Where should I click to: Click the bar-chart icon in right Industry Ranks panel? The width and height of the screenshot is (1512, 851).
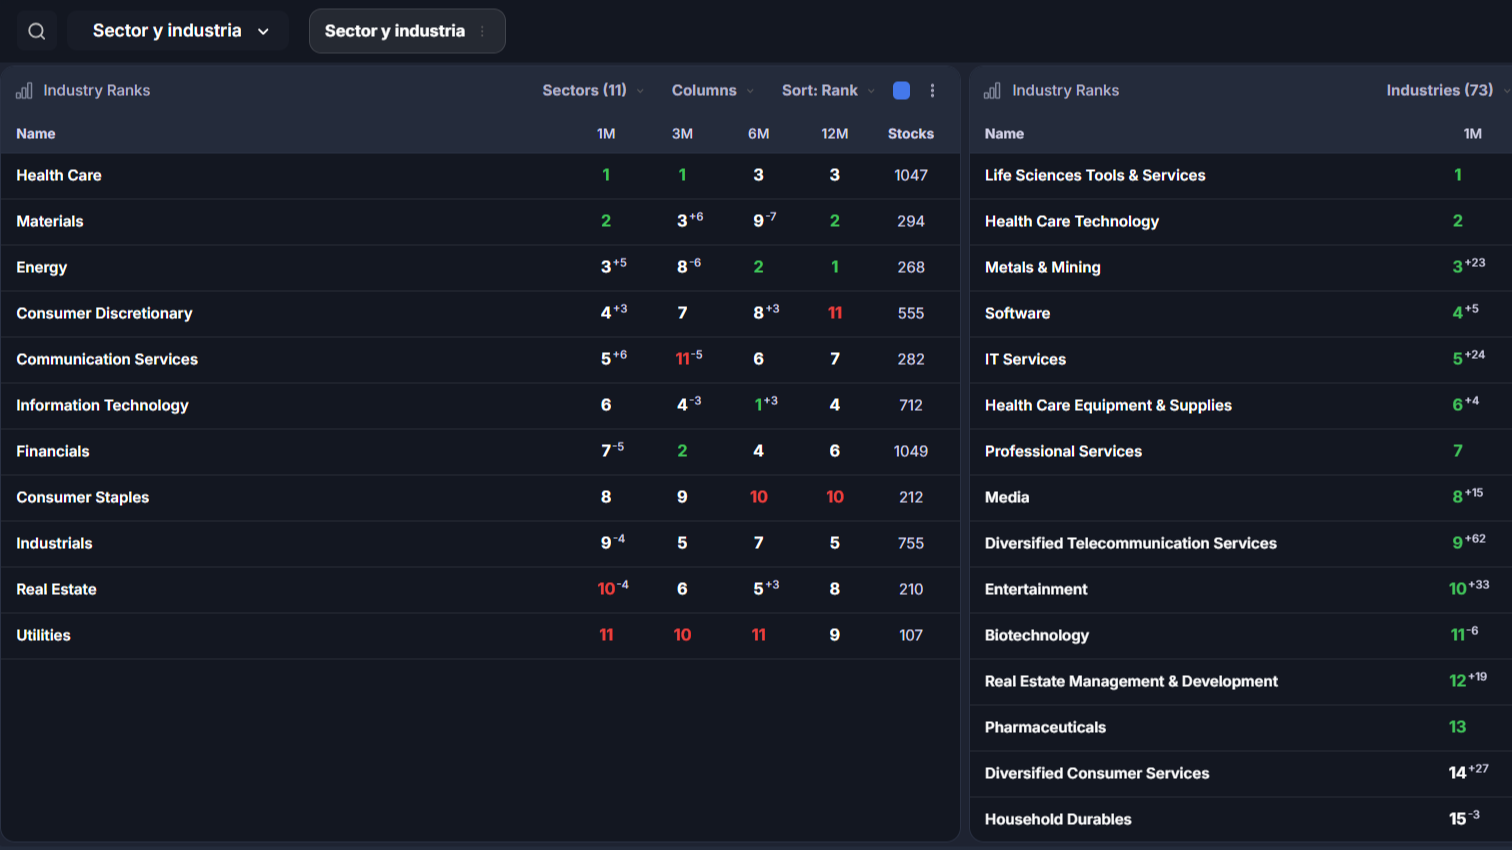(992, 91)
